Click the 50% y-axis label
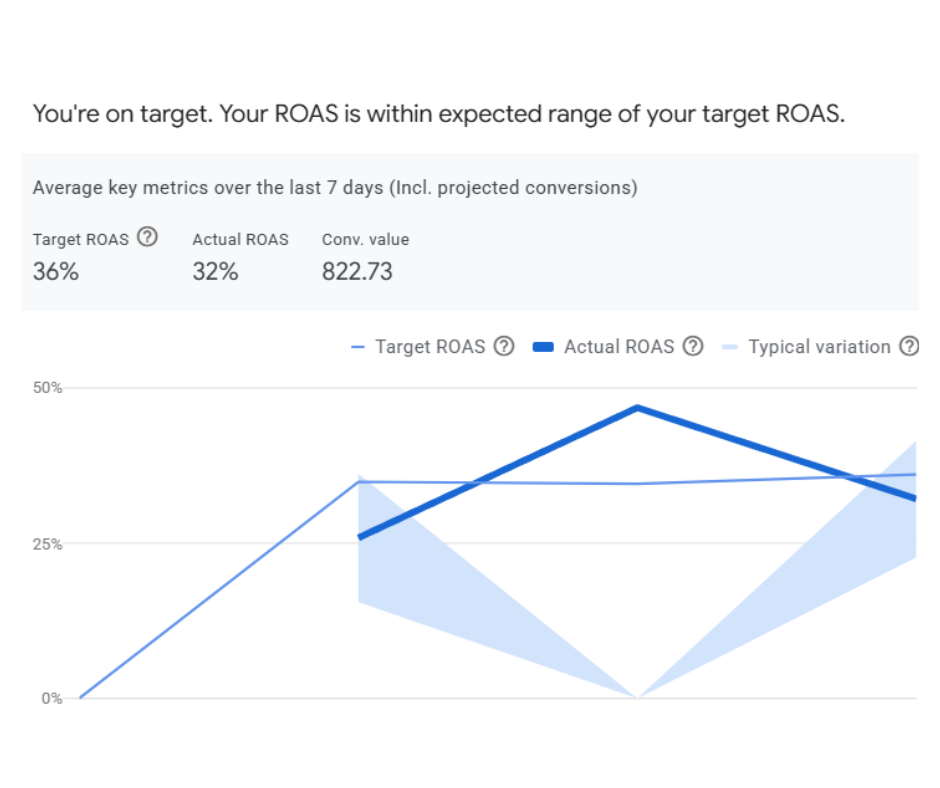This screenshot has height=788, width=940. pos(50,388)
